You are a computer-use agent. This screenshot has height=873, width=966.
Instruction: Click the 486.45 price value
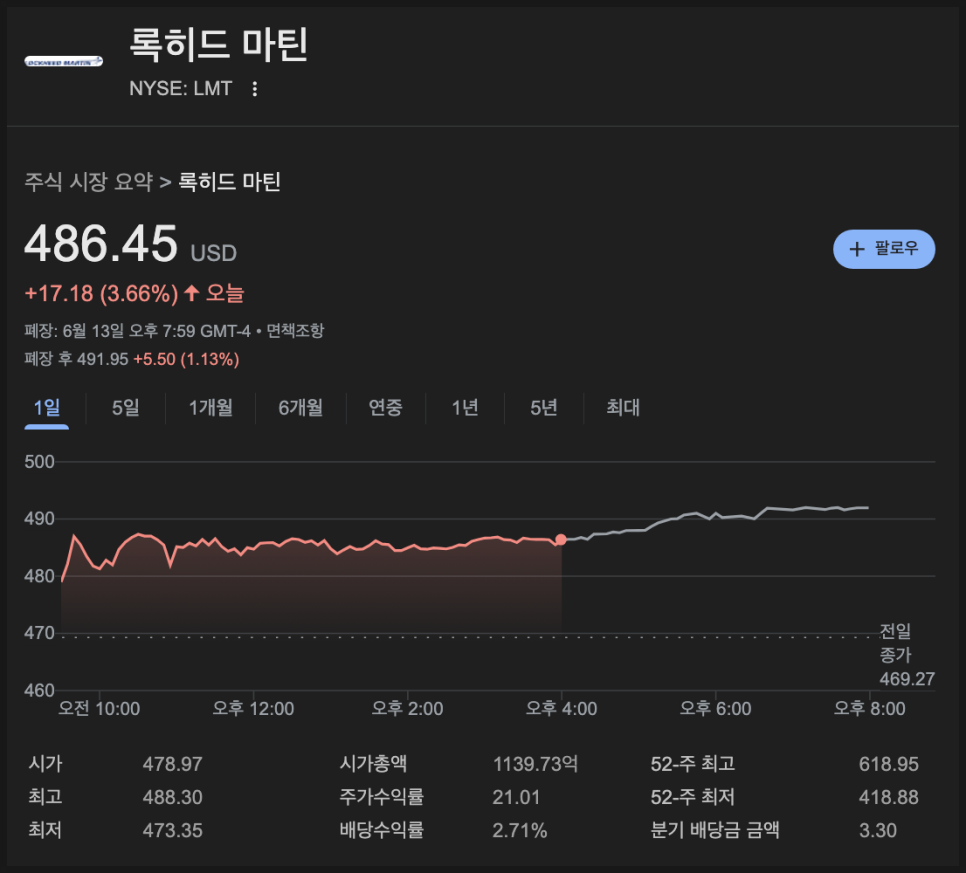click(x=101, y=243)
